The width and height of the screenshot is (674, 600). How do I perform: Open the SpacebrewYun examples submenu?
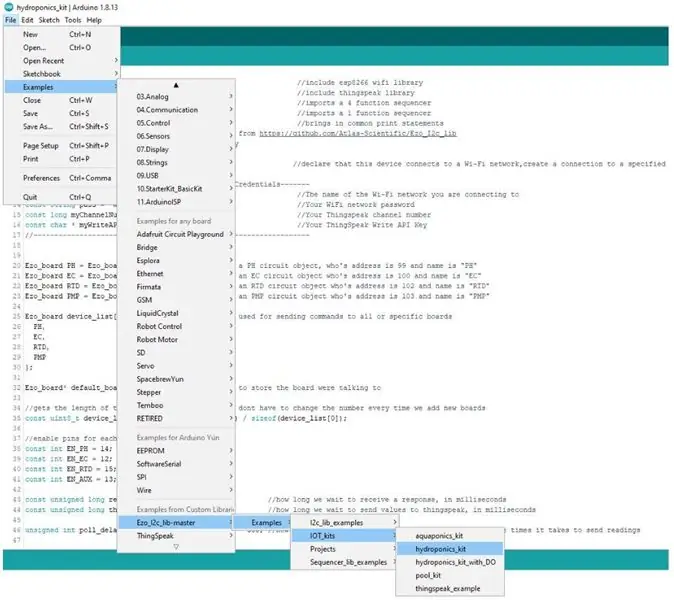tap(177, 379)
